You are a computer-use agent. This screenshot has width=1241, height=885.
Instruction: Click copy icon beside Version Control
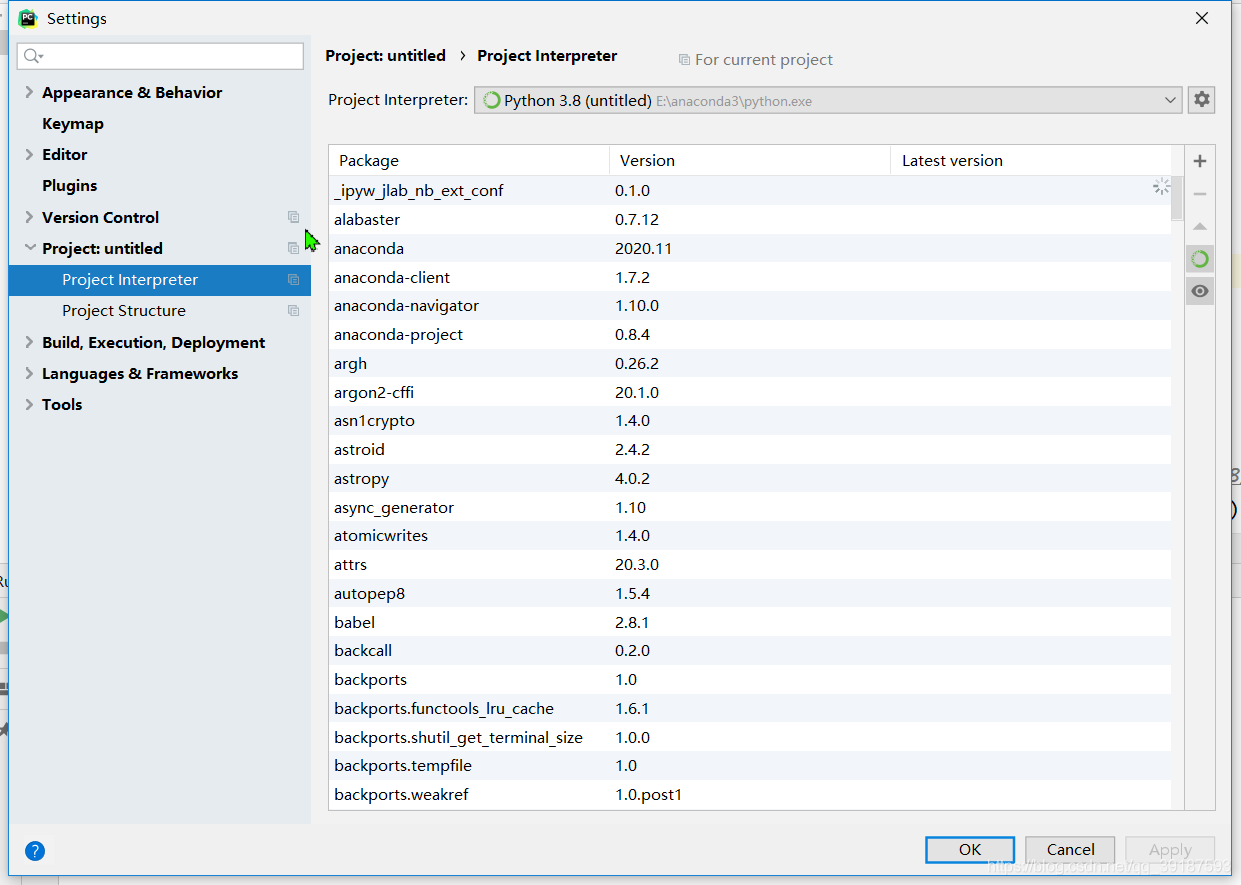[x=293, y=217]
